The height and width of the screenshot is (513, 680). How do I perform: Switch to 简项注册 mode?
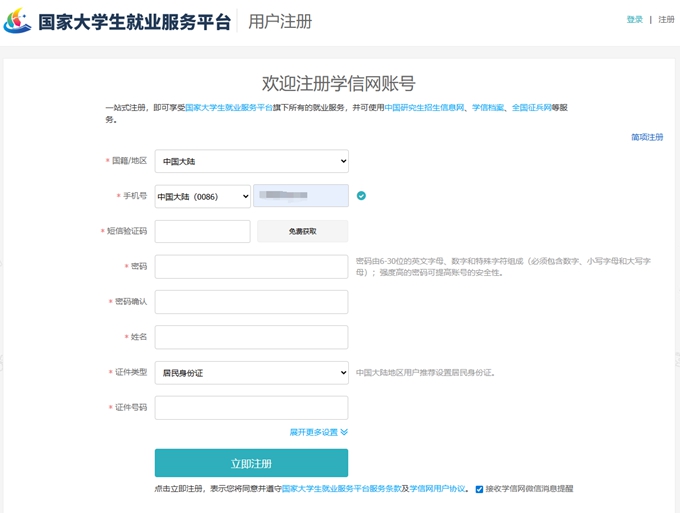pos(646,137)
